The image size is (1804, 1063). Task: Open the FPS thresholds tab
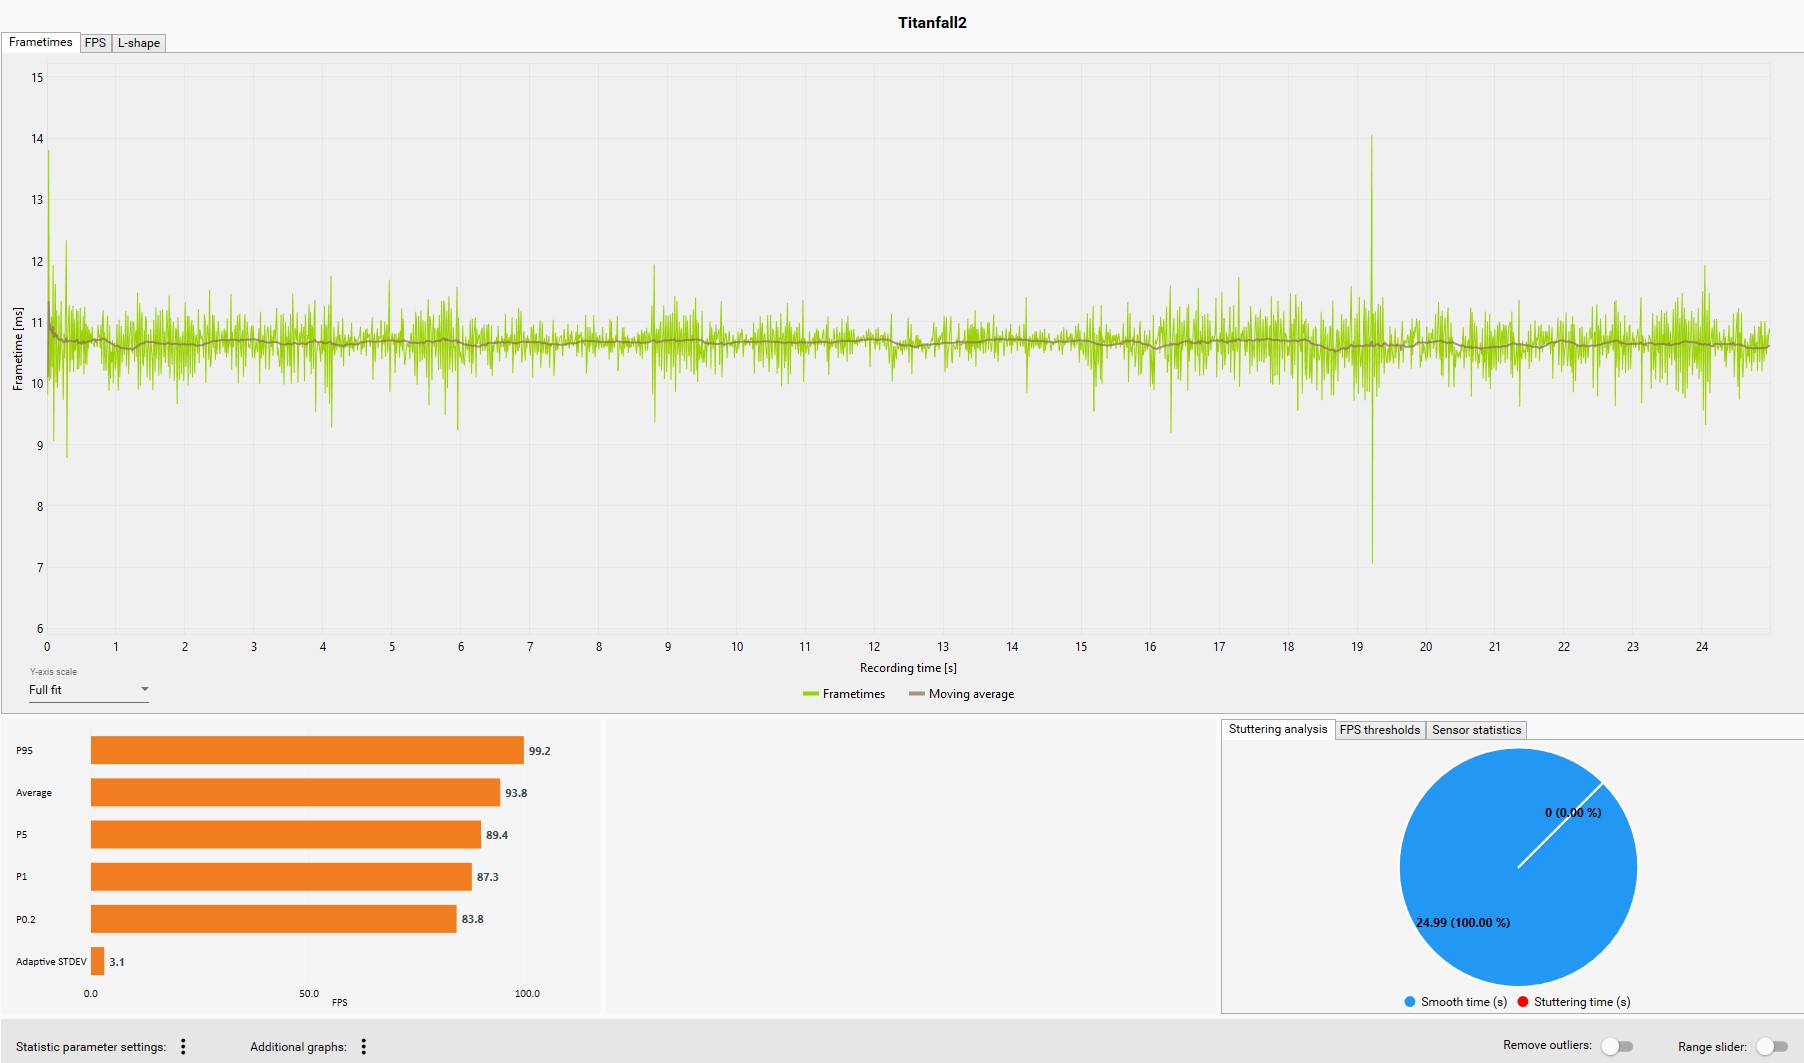pyautogui.click(x=1380, y=730)
